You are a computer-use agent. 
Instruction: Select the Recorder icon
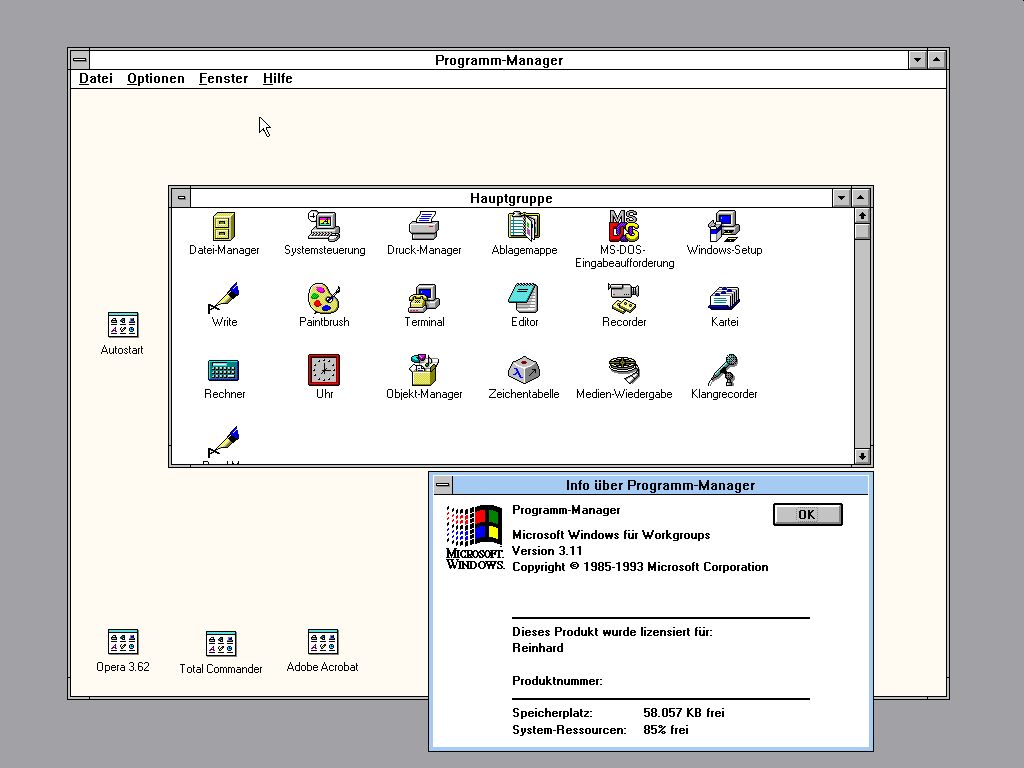[624, 298]
